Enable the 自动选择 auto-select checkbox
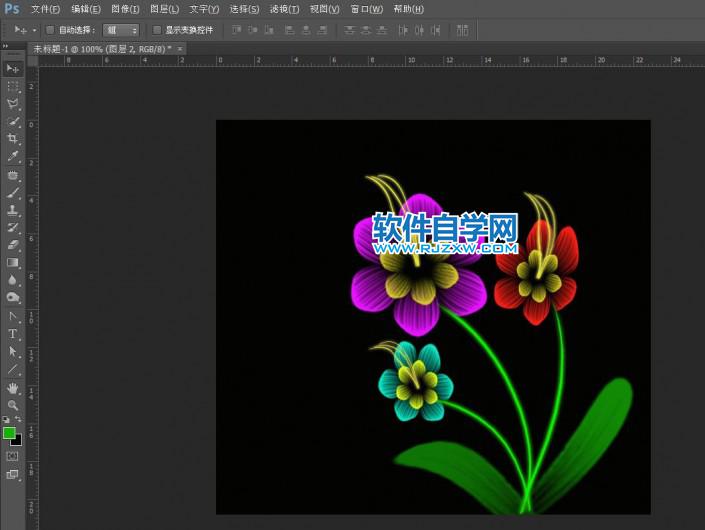The image size is (705, 530). 51,30
